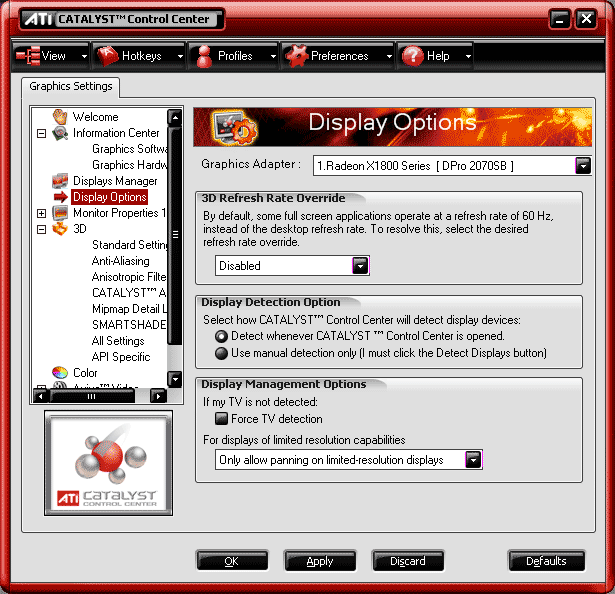Select All Settings under 3D
Screen dimensions: 615x594
click(x=118, y=341)
